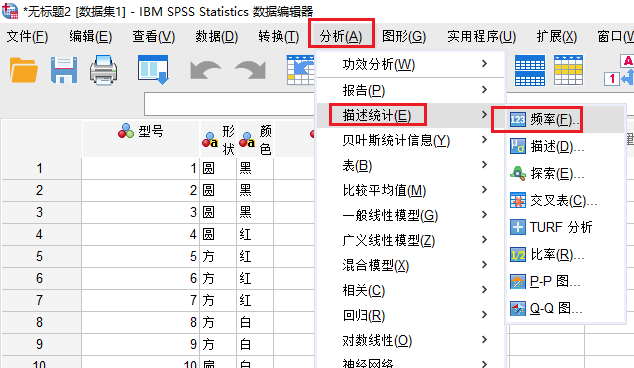Click the Q-Q plot icon
Screen dimensions: 634x368
518,309
